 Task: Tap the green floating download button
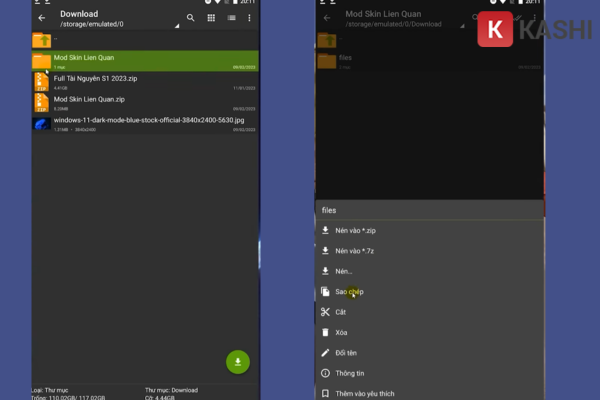pyautogui.click(x=238, y=362)
